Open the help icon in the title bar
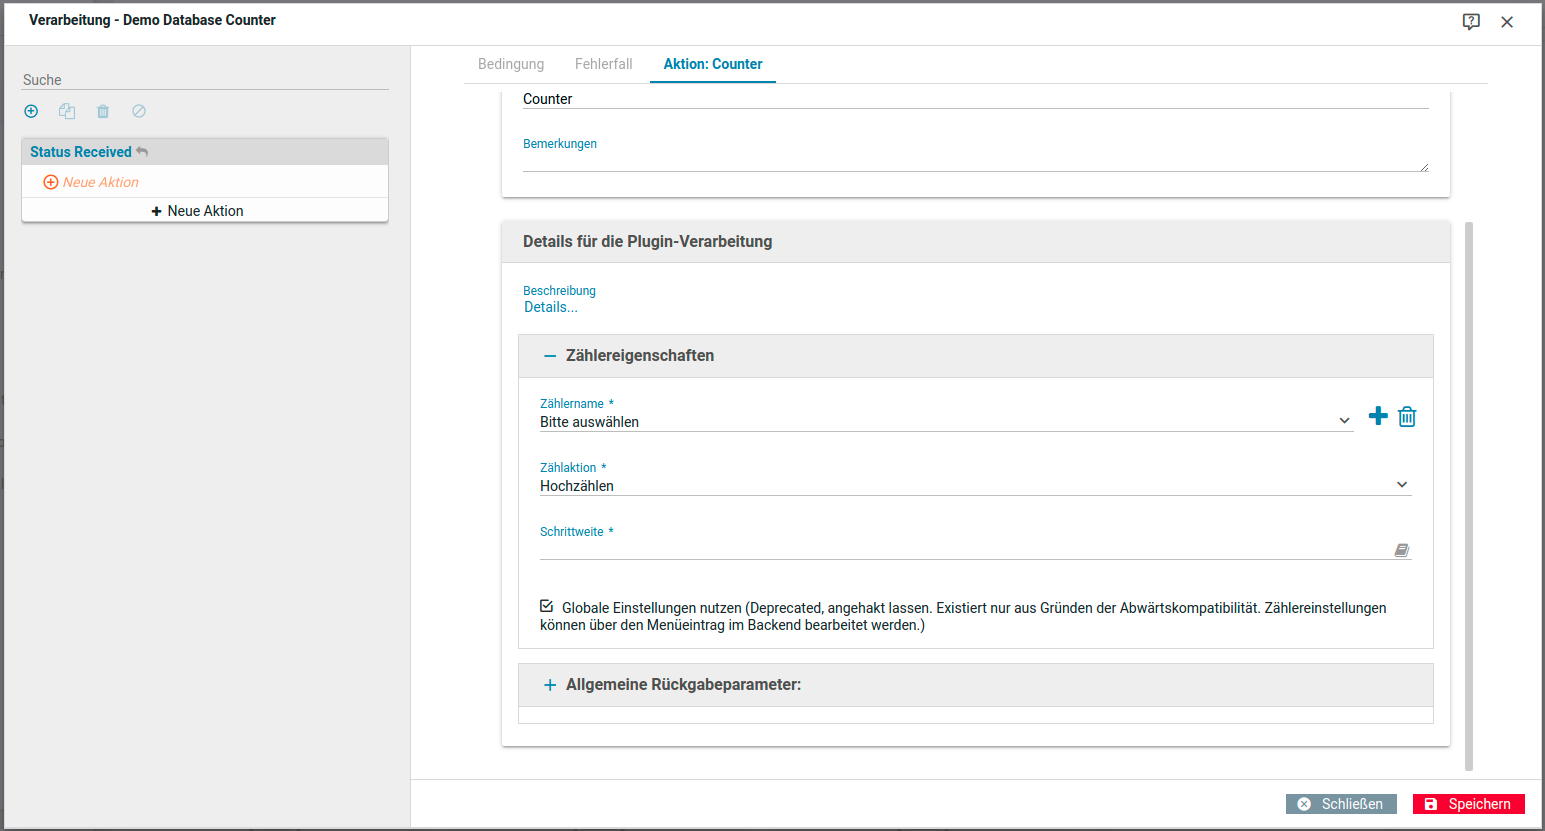Viewport: 1545px width, 831px height. pyautogui.click(x=1471, y=22)
